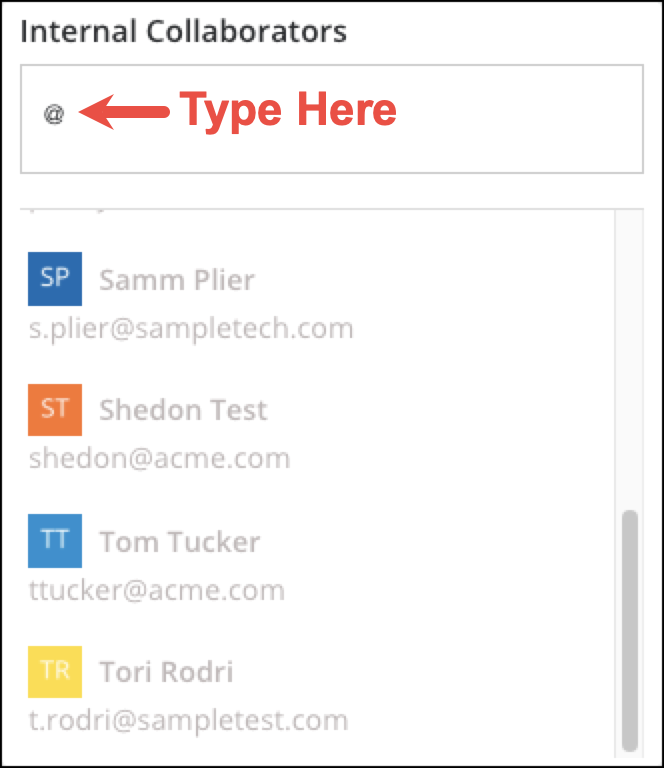The width and height of the screenshot is (664, 768).
Task: Click the scrollbar track above the thumb
Action: (630, 360)
